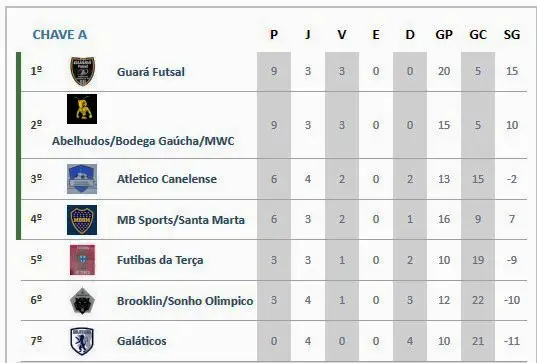
Task: Click the V wins column header
Action: (342, 35)
